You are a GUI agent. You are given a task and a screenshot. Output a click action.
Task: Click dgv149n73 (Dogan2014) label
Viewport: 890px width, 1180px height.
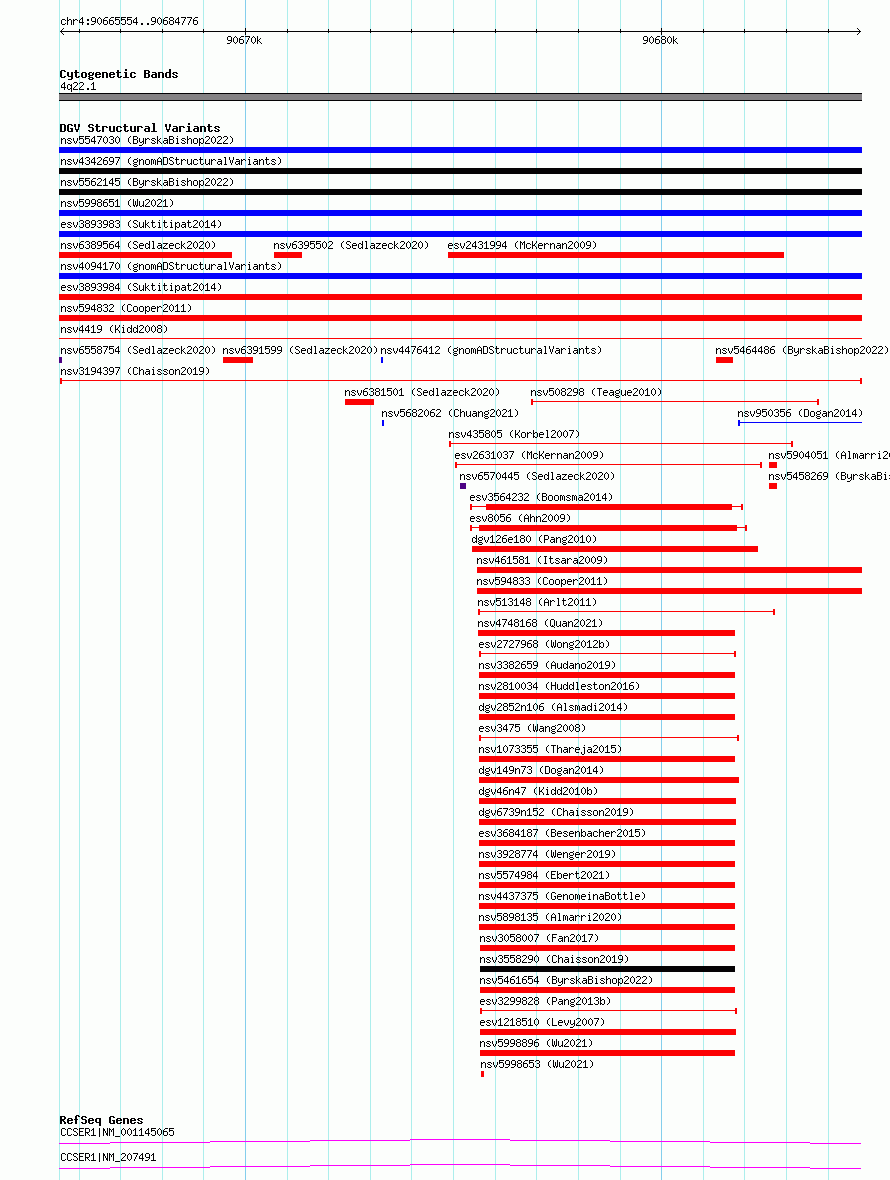click(541, 772)
